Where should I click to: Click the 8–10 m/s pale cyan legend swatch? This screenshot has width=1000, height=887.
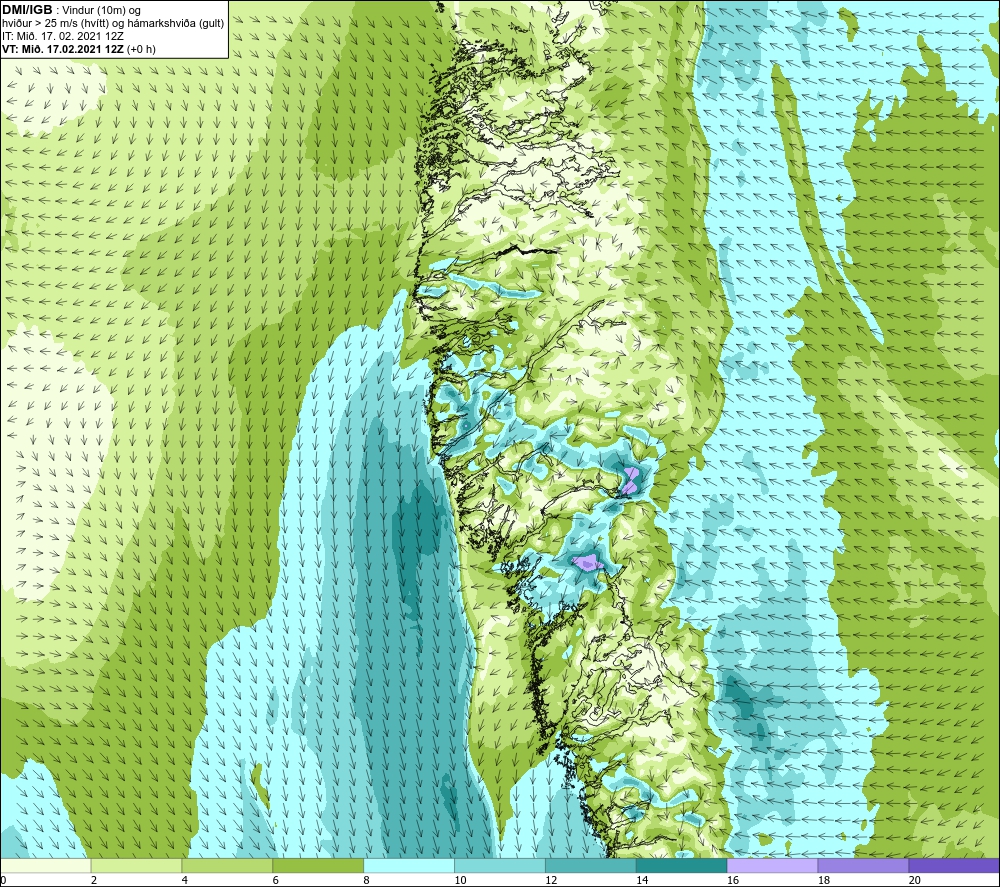(409, 865)
